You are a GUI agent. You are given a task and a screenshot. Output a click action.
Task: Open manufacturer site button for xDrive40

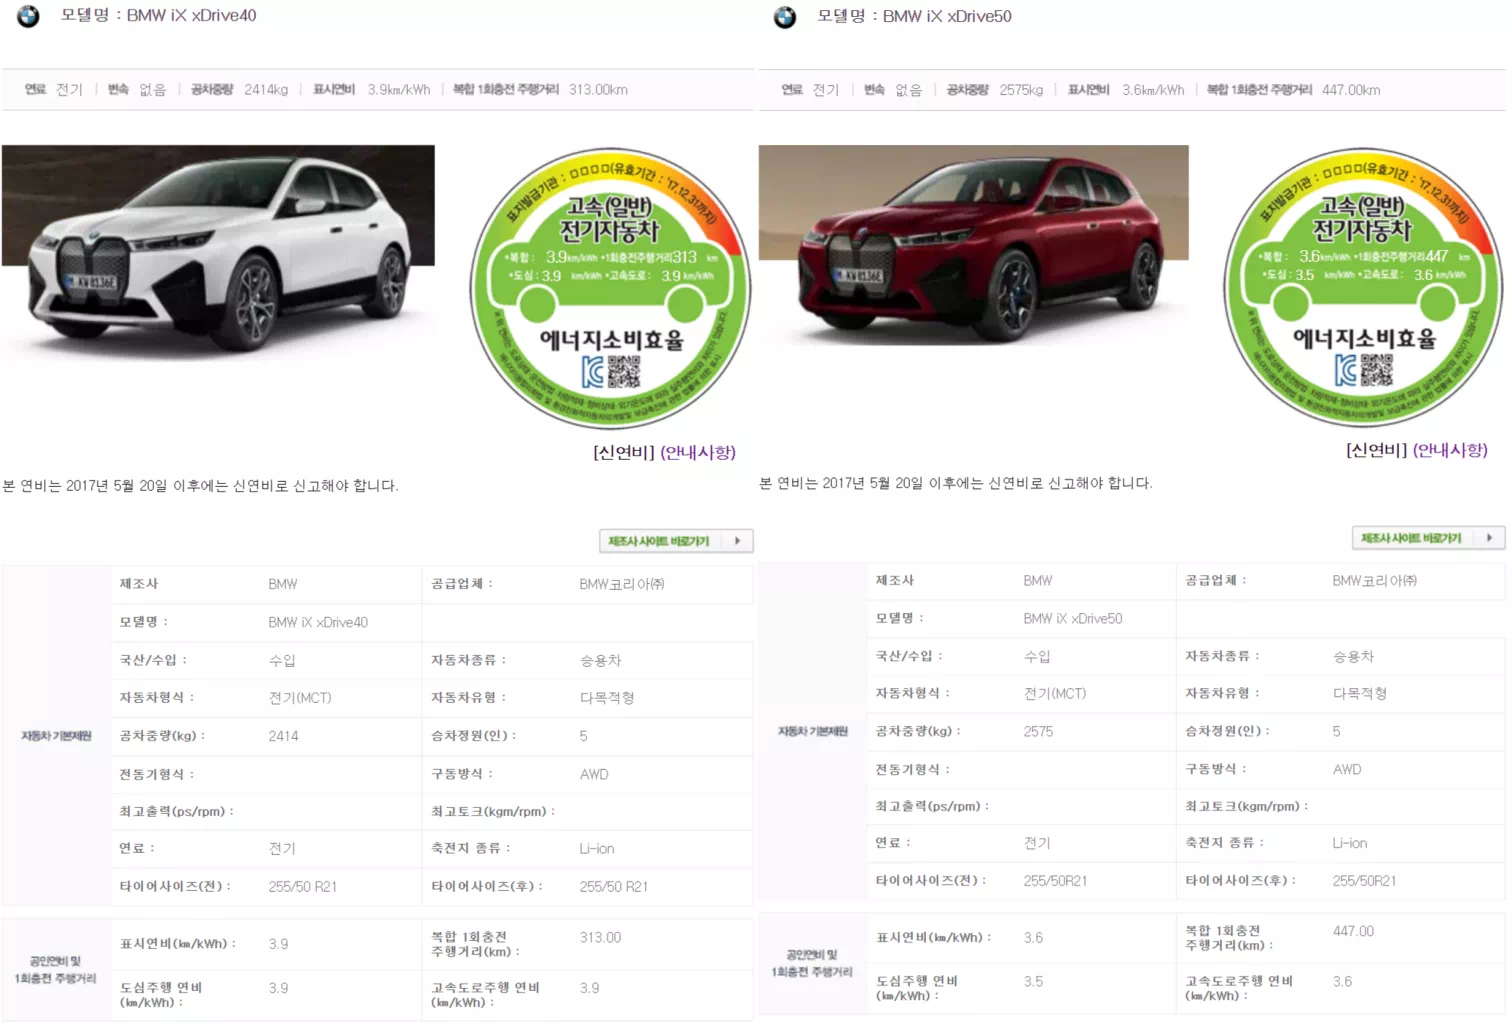[676, 541]
